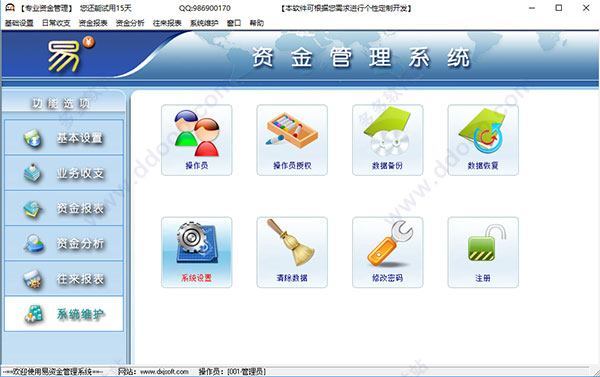The height and width of the screenshot is (377, 600).
Task: Click the app icon in title bar
Action: (10, 8)
